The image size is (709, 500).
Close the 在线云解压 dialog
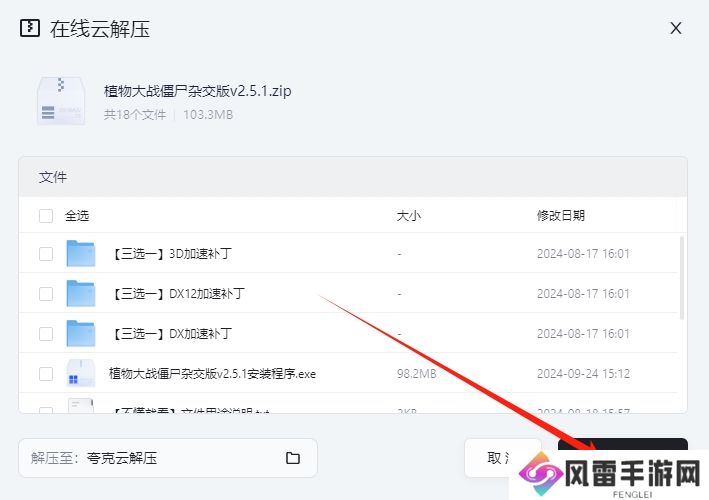click(676, 28)
